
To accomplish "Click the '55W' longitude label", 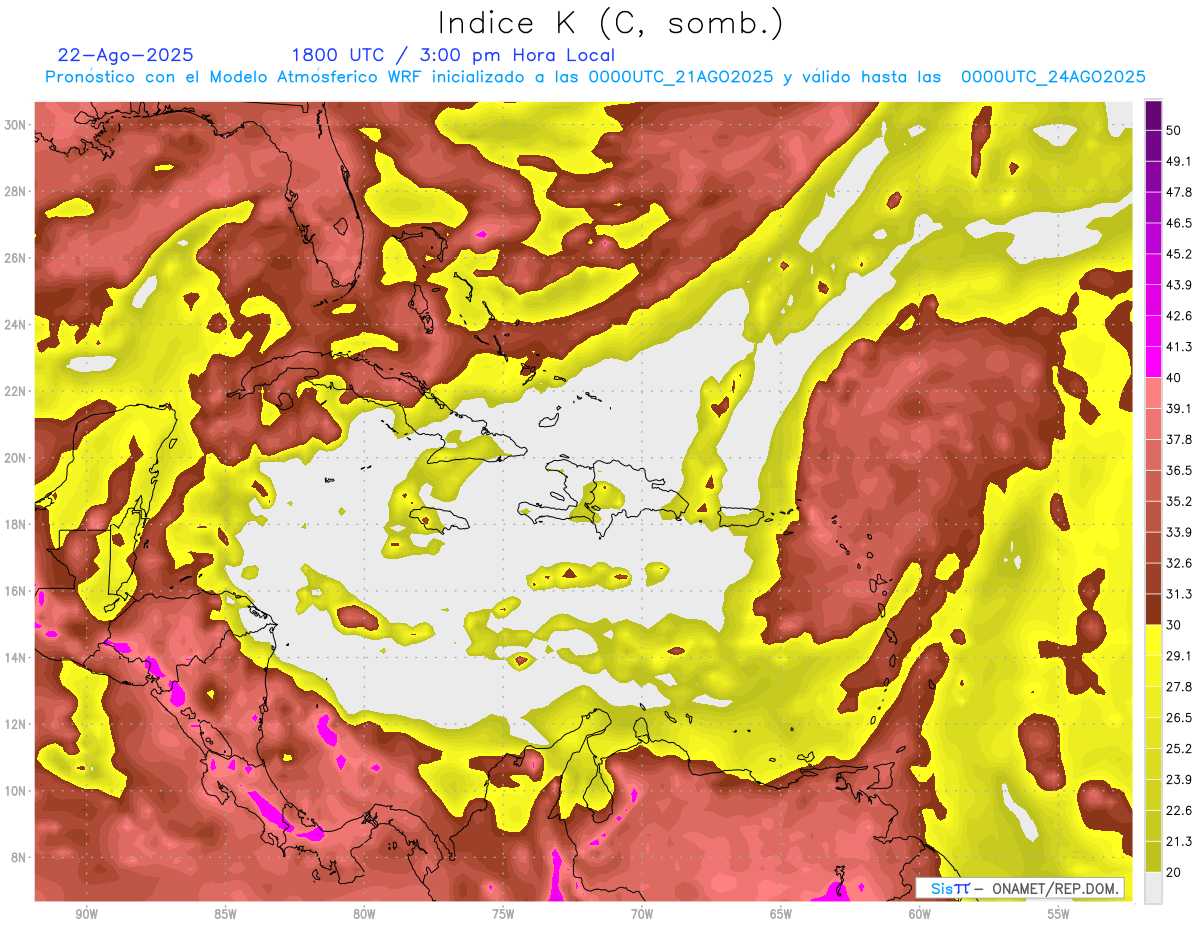I will point(1059,914).
